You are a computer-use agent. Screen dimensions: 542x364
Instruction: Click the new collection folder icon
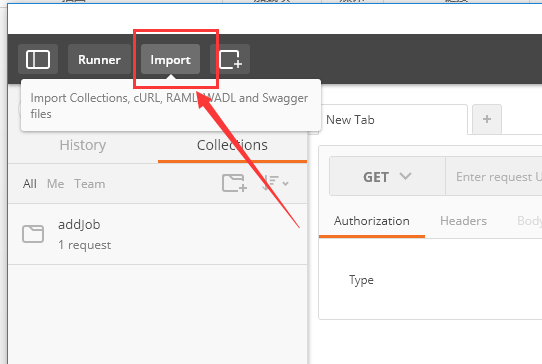(x=234, y=183)
